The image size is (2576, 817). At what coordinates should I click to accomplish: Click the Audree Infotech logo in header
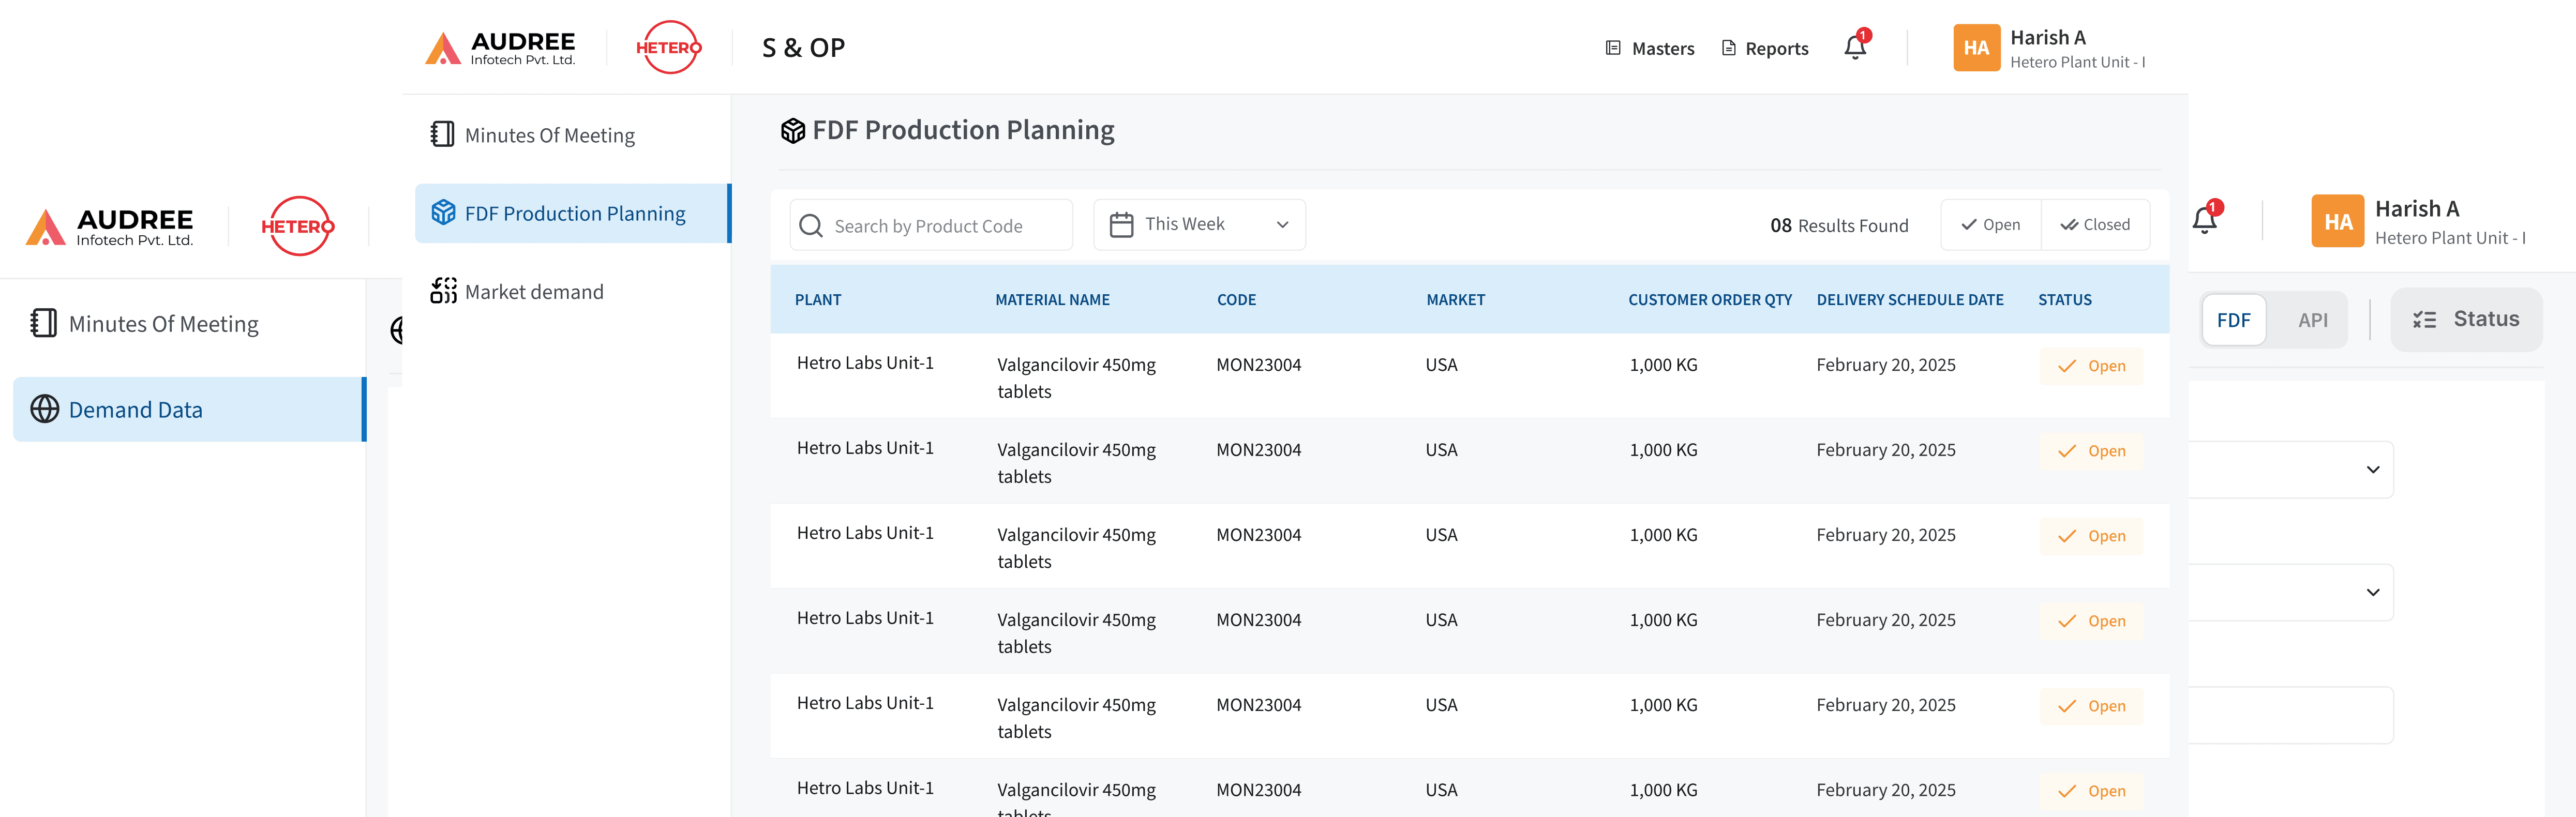pyautogui.click(x=501, y=47)
